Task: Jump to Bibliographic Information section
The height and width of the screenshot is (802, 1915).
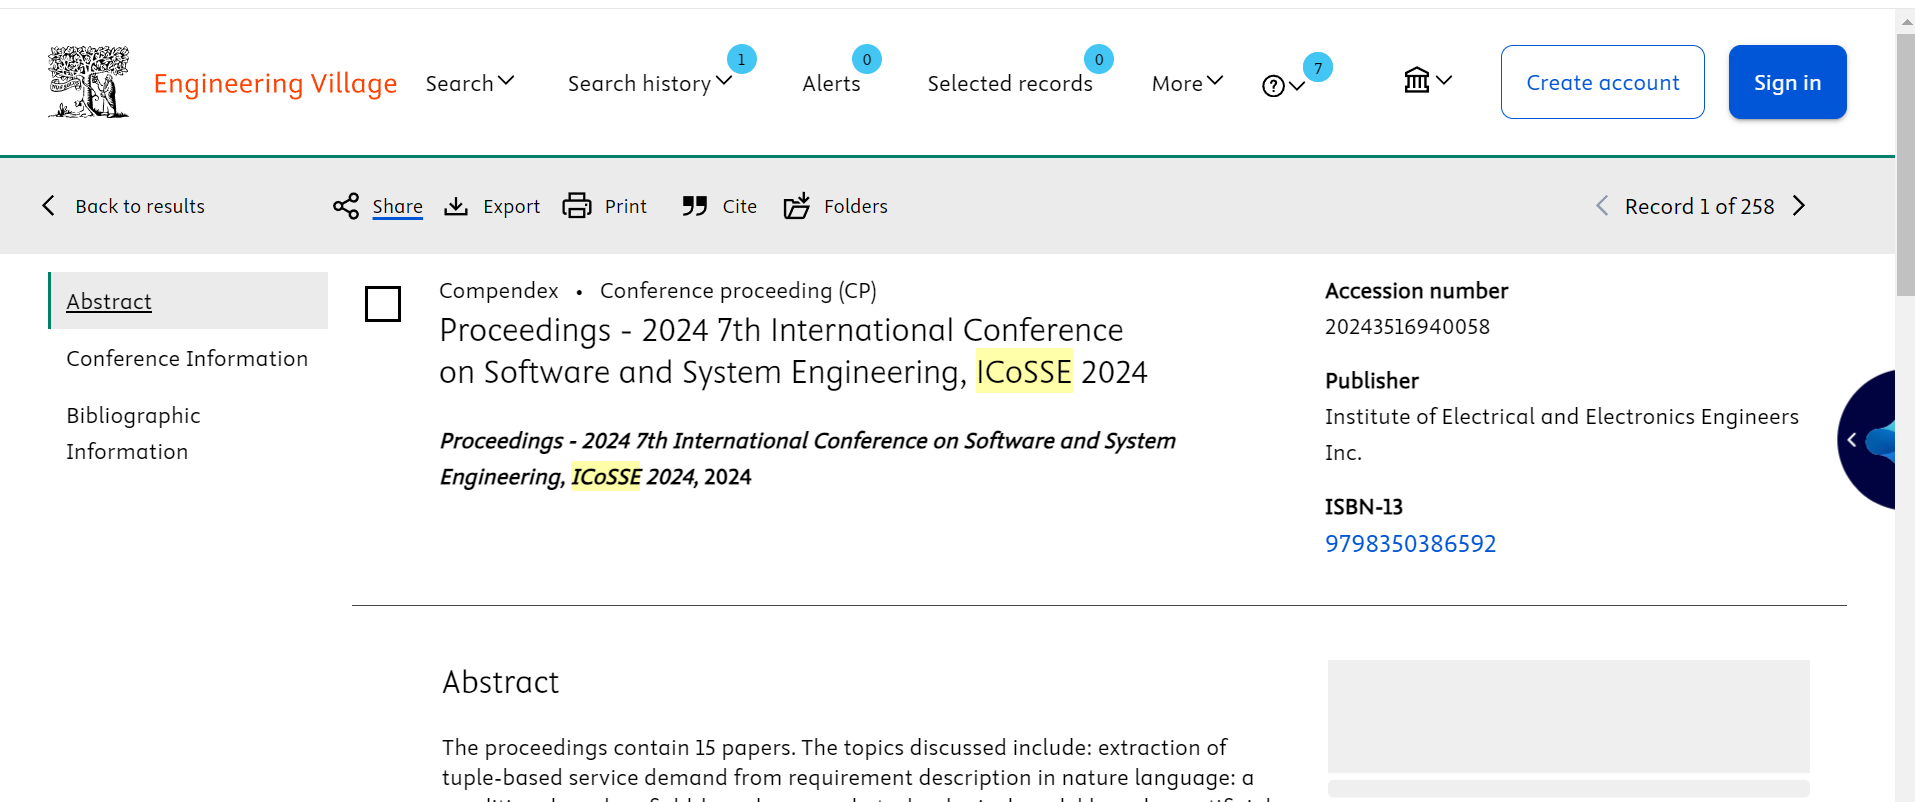Action: tap(133, 433)
